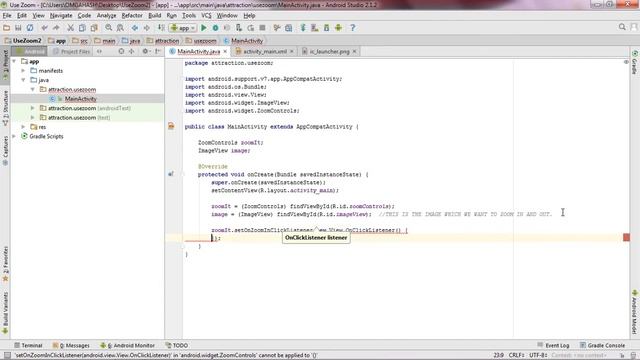Click the Open folder toolbar icon

pyautogui.click(x=7, y=28)
